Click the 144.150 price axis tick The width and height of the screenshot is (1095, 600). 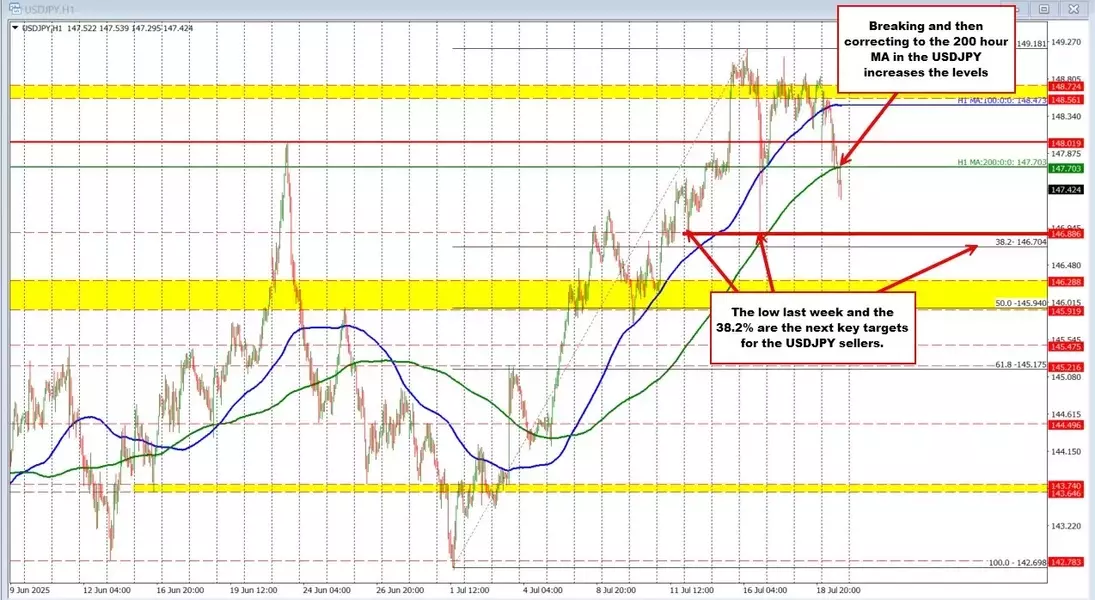(x=1067, y=451)
